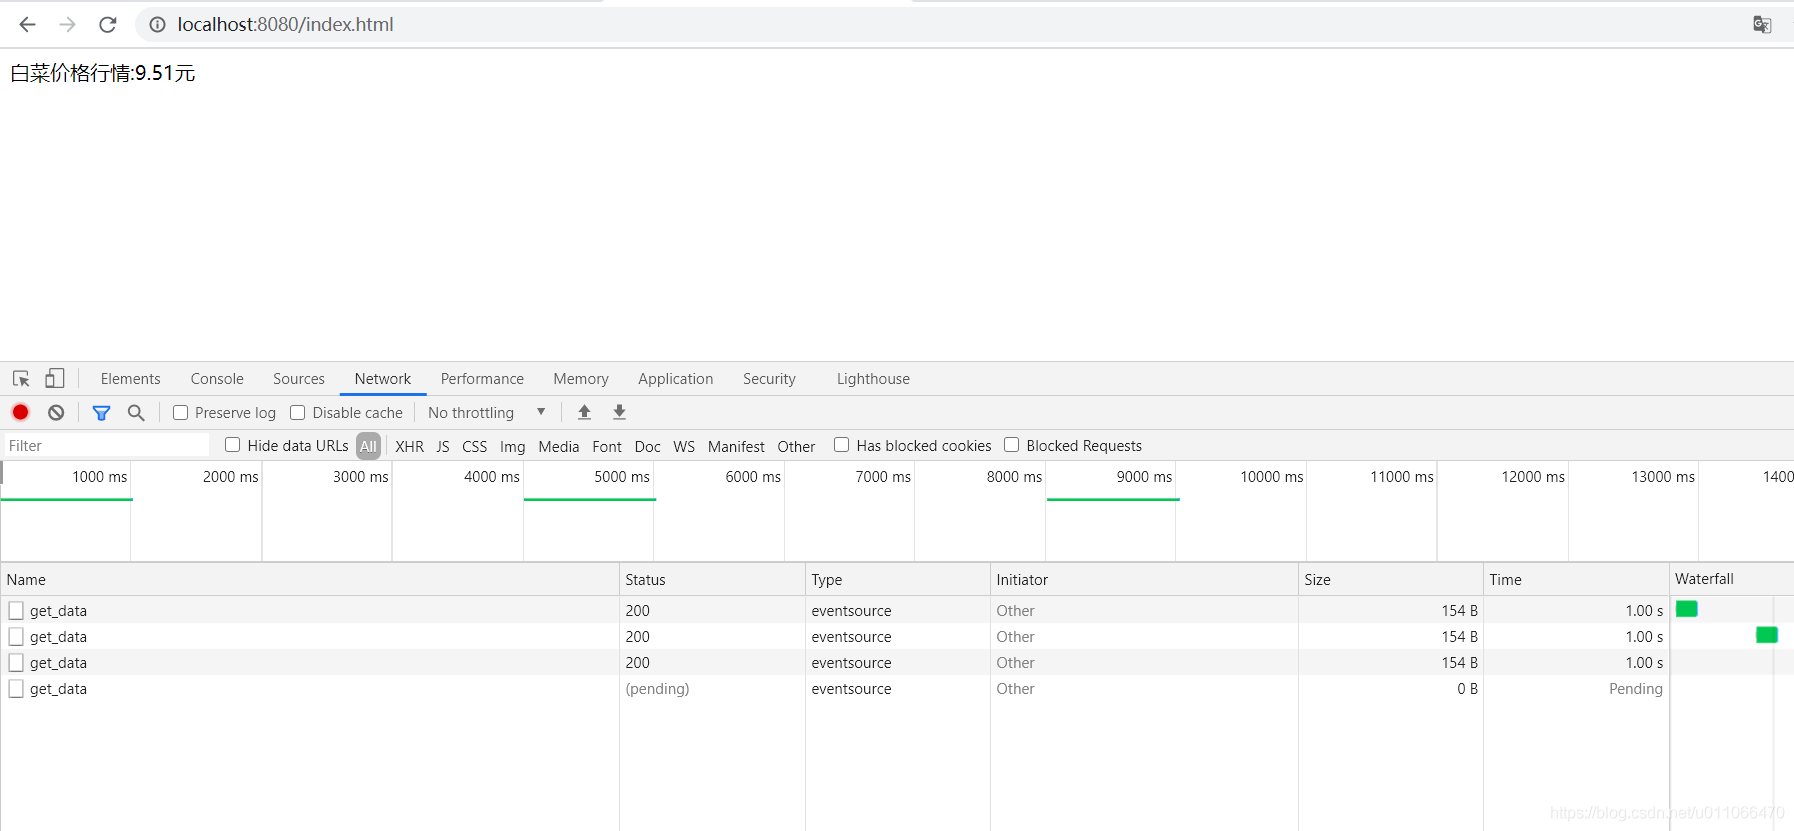Click the import HAR upload icon
This screenshot has height=831, width=1794.
[584, 412]
